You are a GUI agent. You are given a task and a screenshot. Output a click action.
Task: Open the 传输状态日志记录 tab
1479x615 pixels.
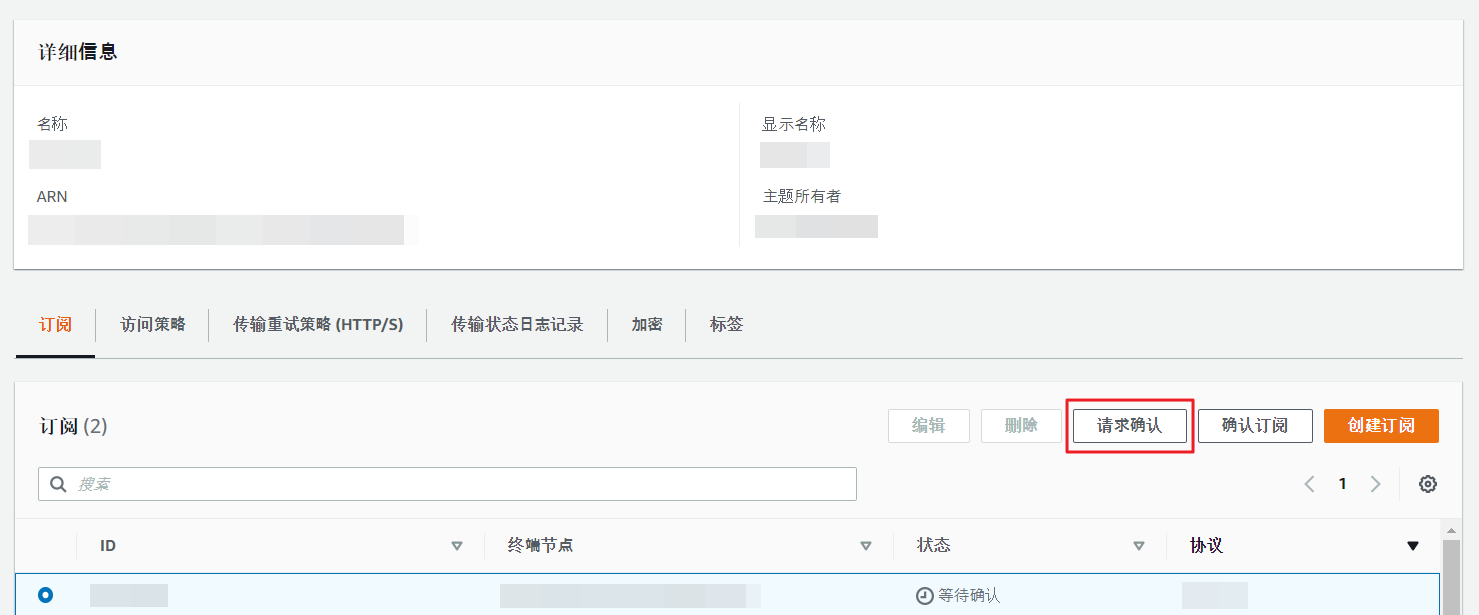(x=517, y=325)
